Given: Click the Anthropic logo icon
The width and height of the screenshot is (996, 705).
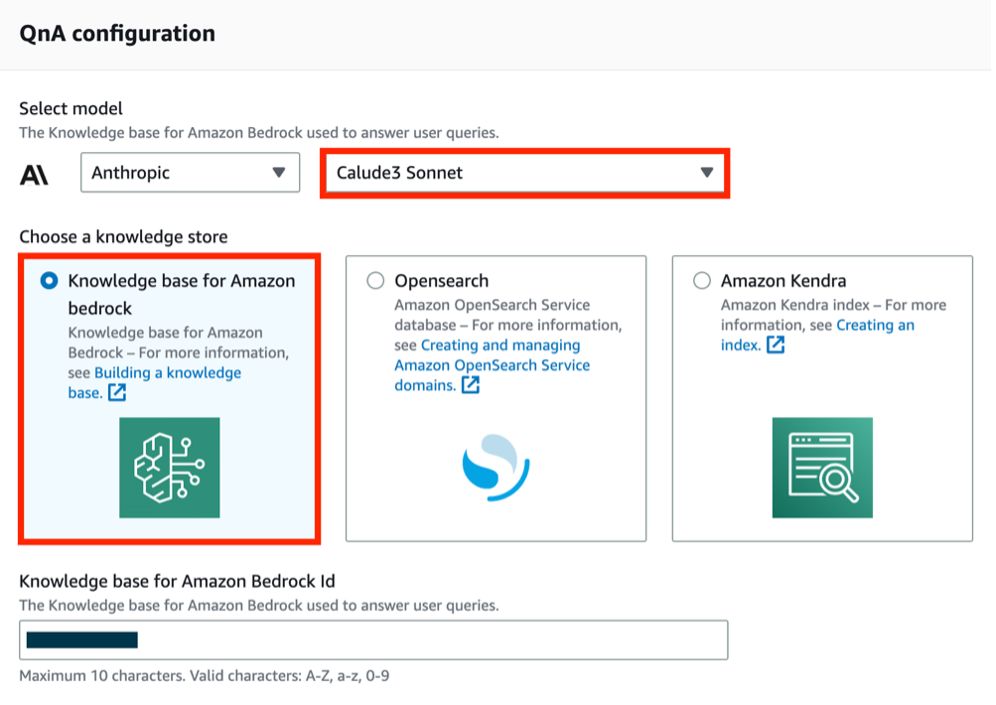Looking at the screenshot, I should [x=34, y=173].
